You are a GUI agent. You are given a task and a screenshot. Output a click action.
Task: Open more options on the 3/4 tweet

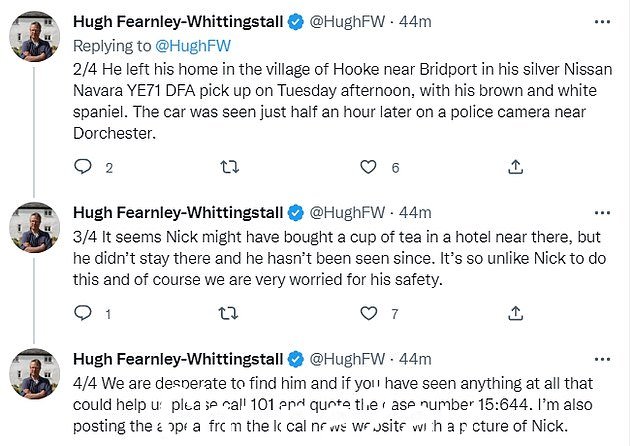coord(602,213)
